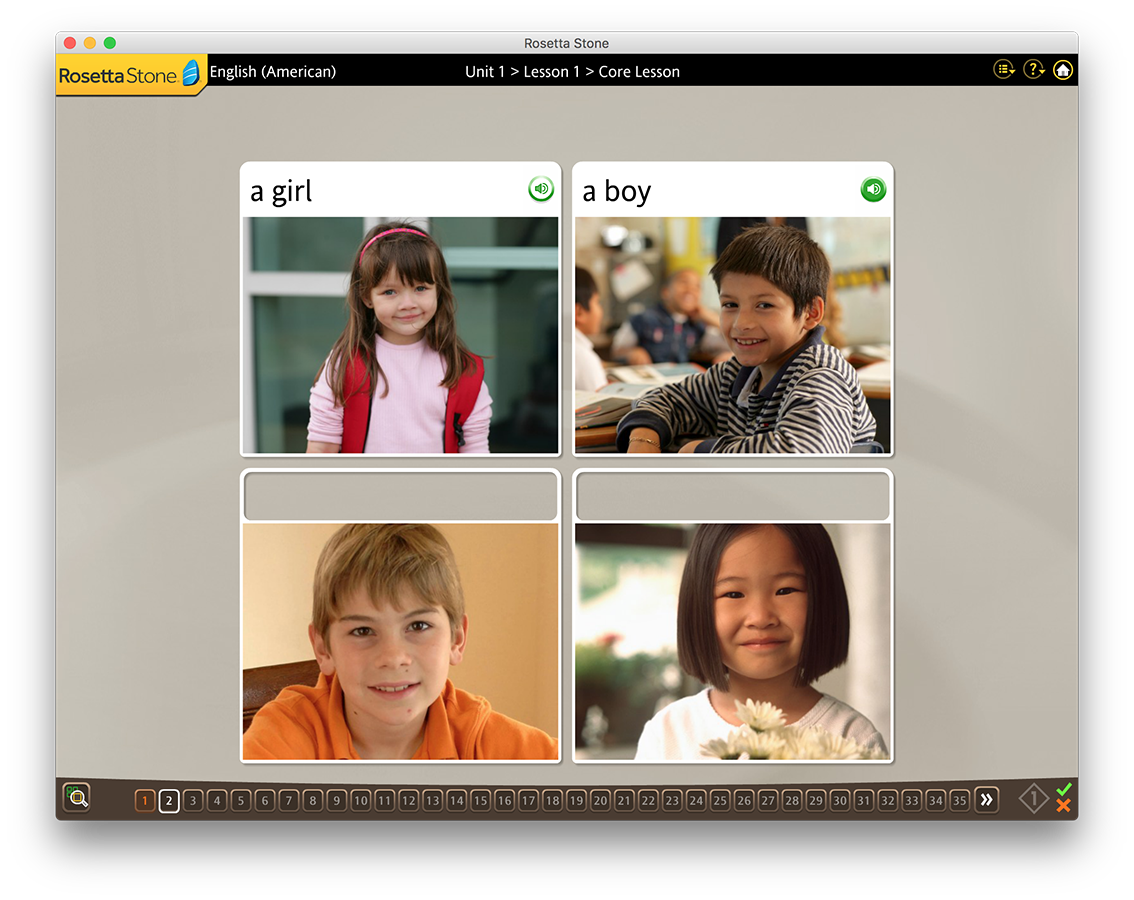The width and height of the screenshot is (1134, 900).
Task: Click the double-arrow to reveal more screens
Action: (987, 799)
